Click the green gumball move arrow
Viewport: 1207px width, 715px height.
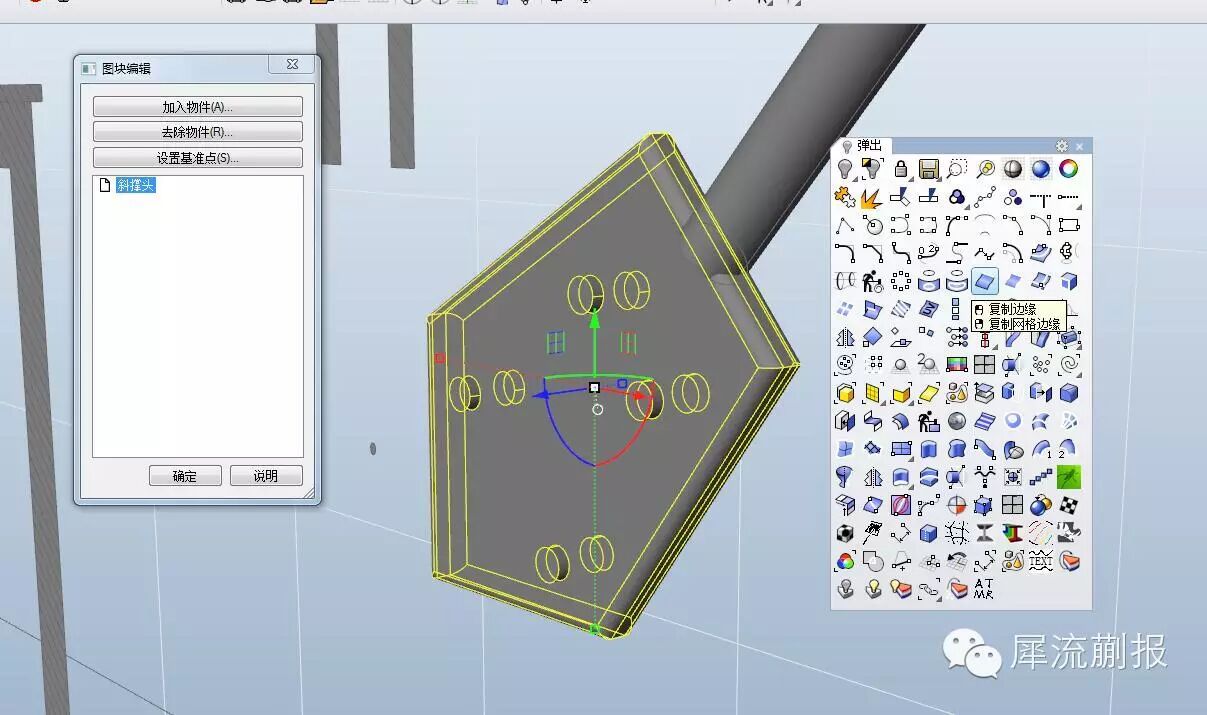[x=595, y=321]
